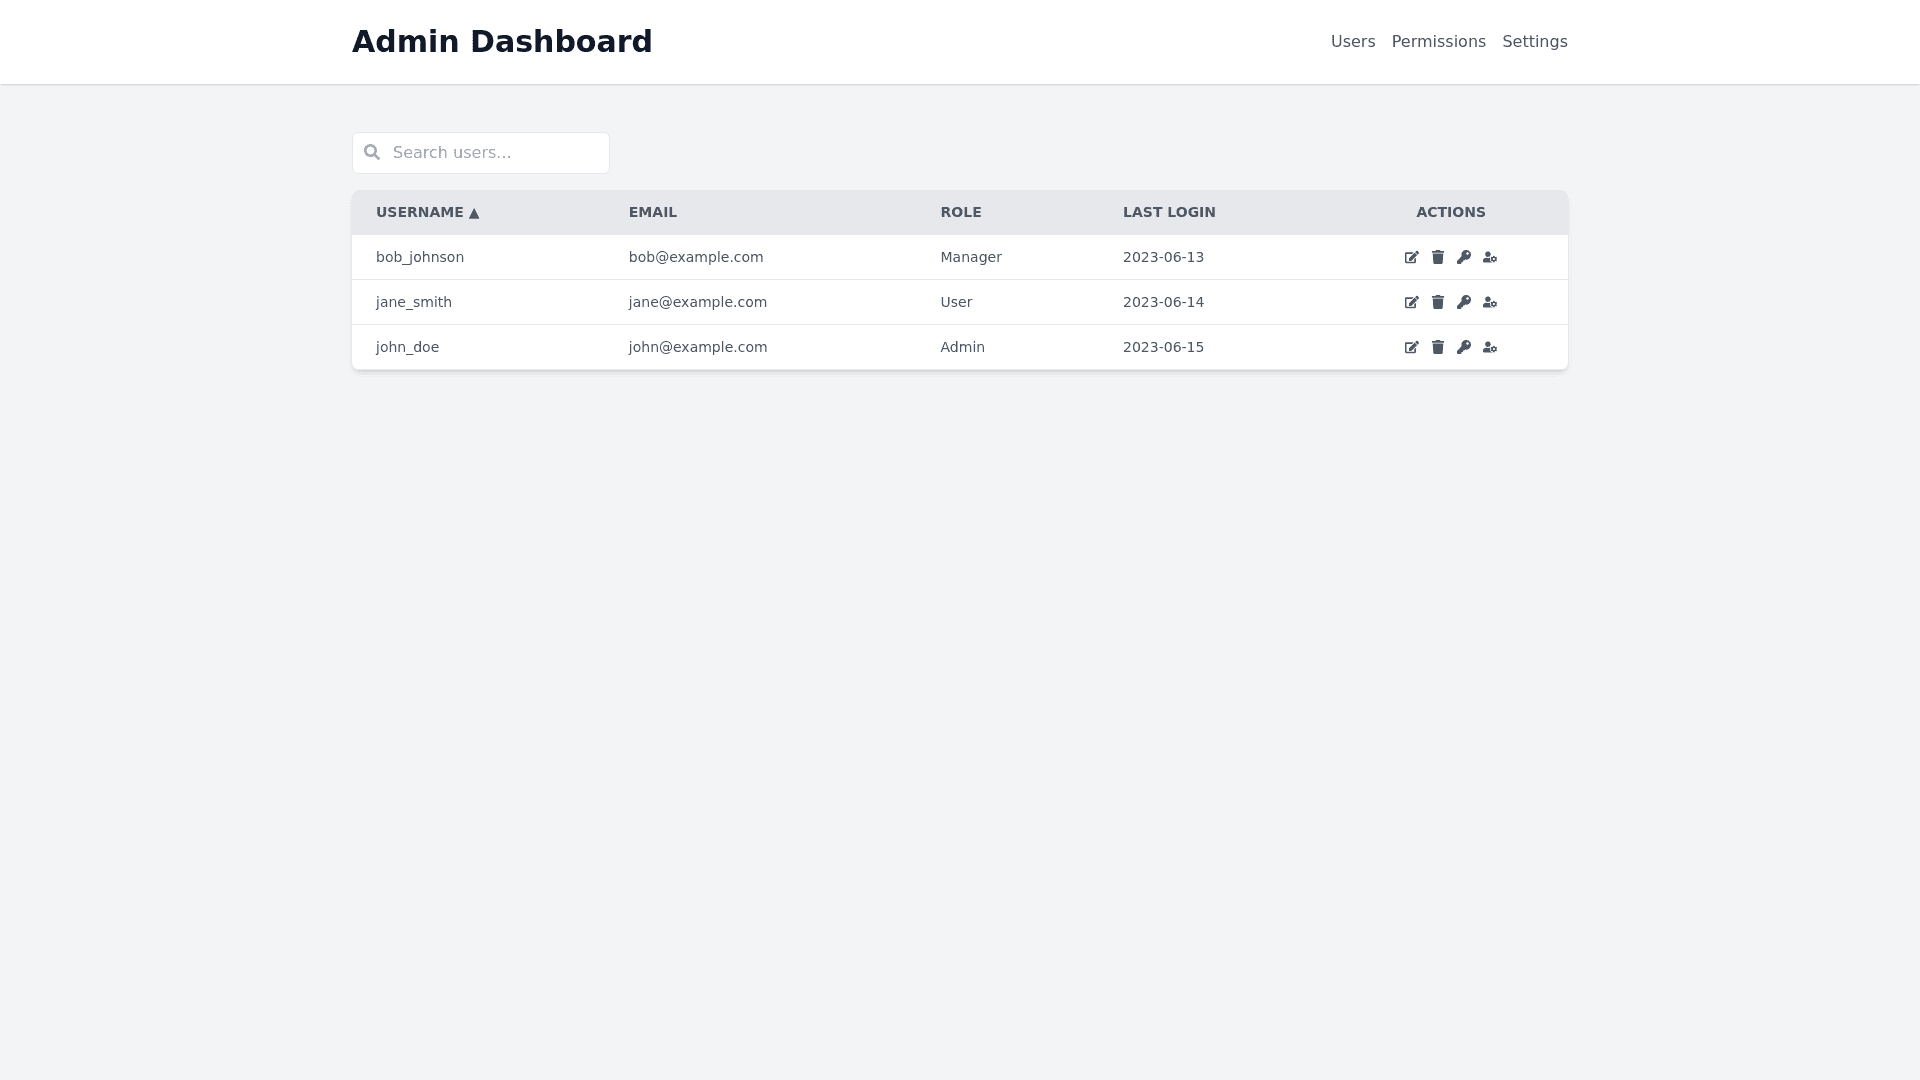Open the Users nav link

pyautogui.click(x=1352, y=41)
